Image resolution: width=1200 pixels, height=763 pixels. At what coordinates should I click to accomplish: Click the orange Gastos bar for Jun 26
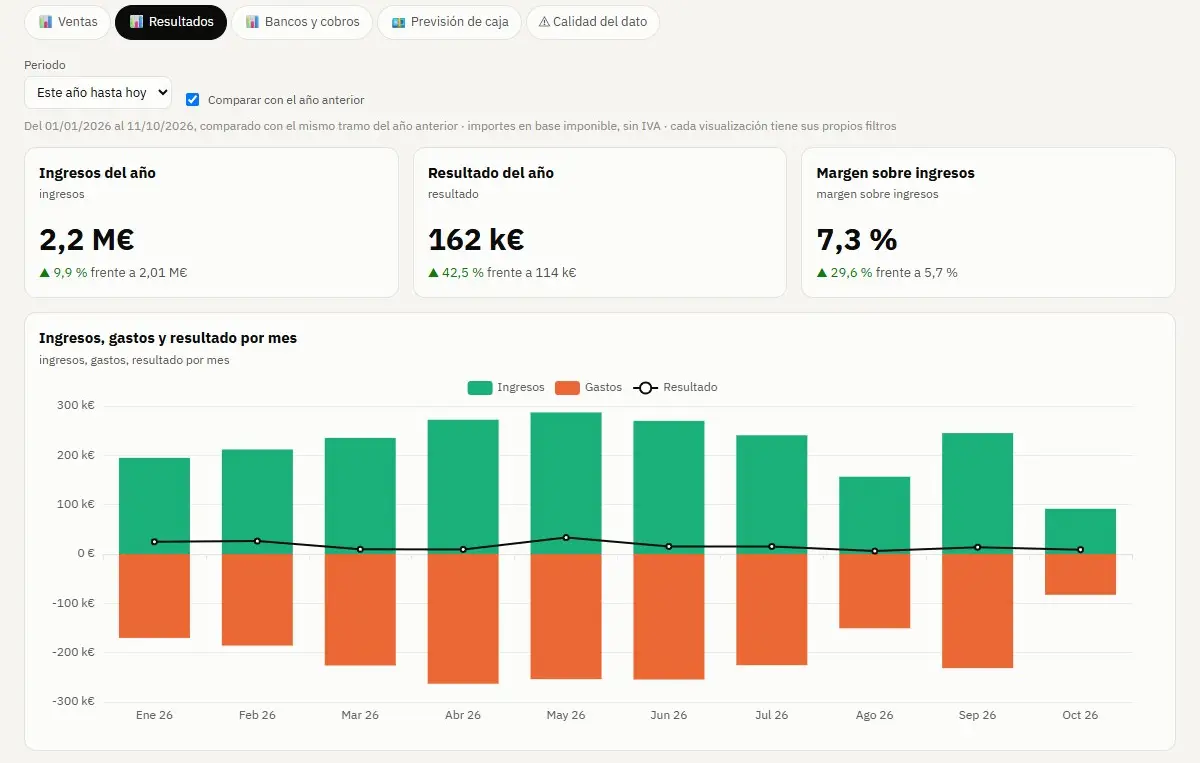669,617
